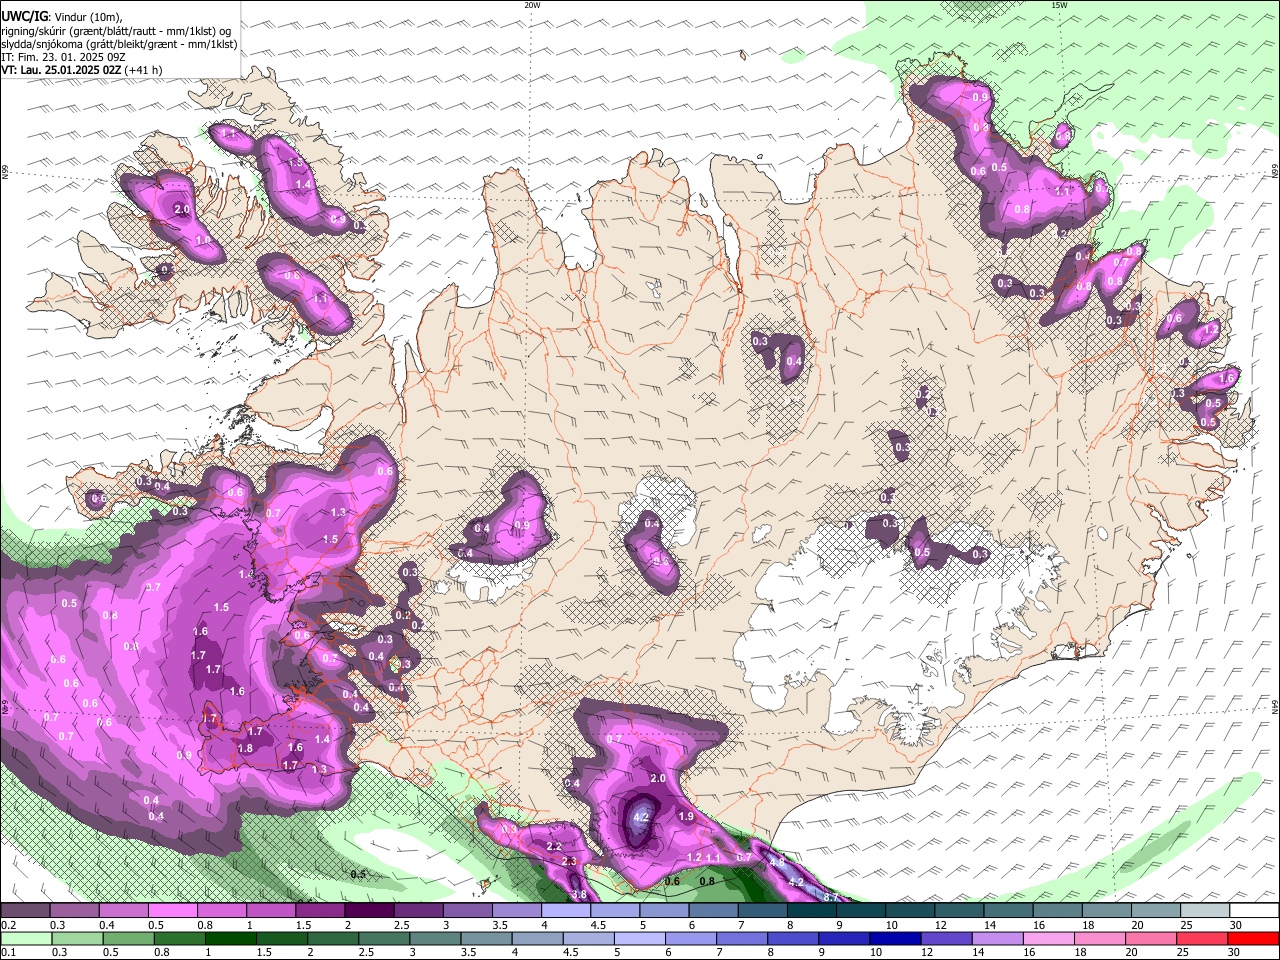Pick the top-row legend swatch between 4 and 4.5

[x=566, y=911]
